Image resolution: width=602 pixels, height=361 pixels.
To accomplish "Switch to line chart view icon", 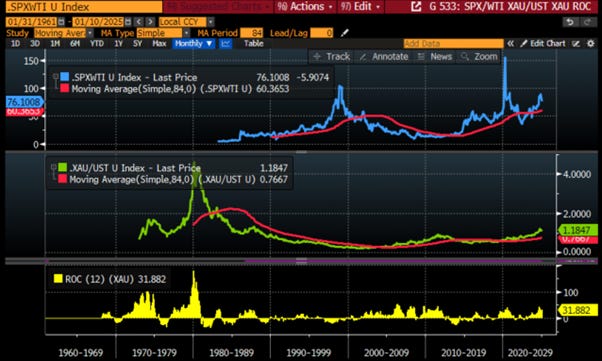I will pos(226,43).
